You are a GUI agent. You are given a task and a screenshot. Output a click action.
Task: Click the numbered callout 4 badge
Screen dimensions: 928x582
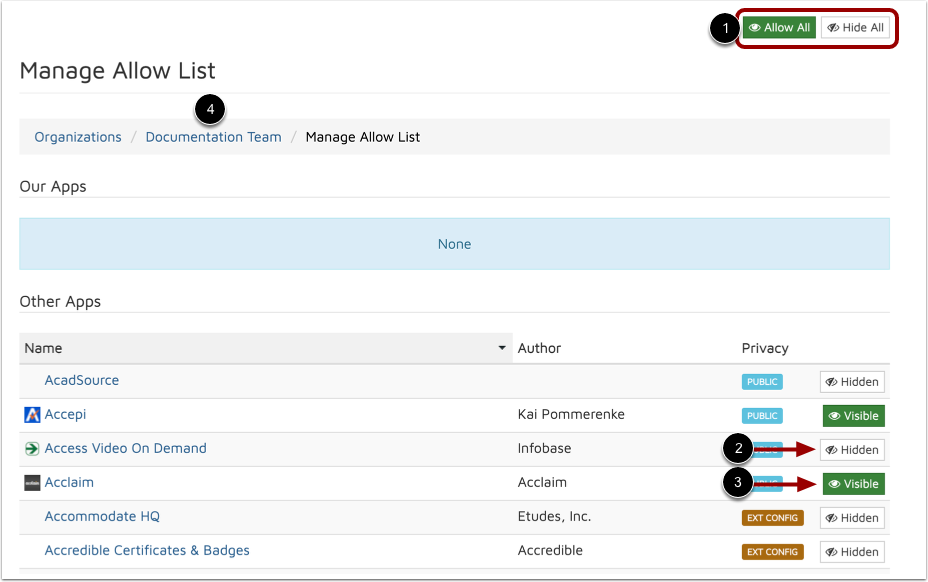tap(210, 109)
